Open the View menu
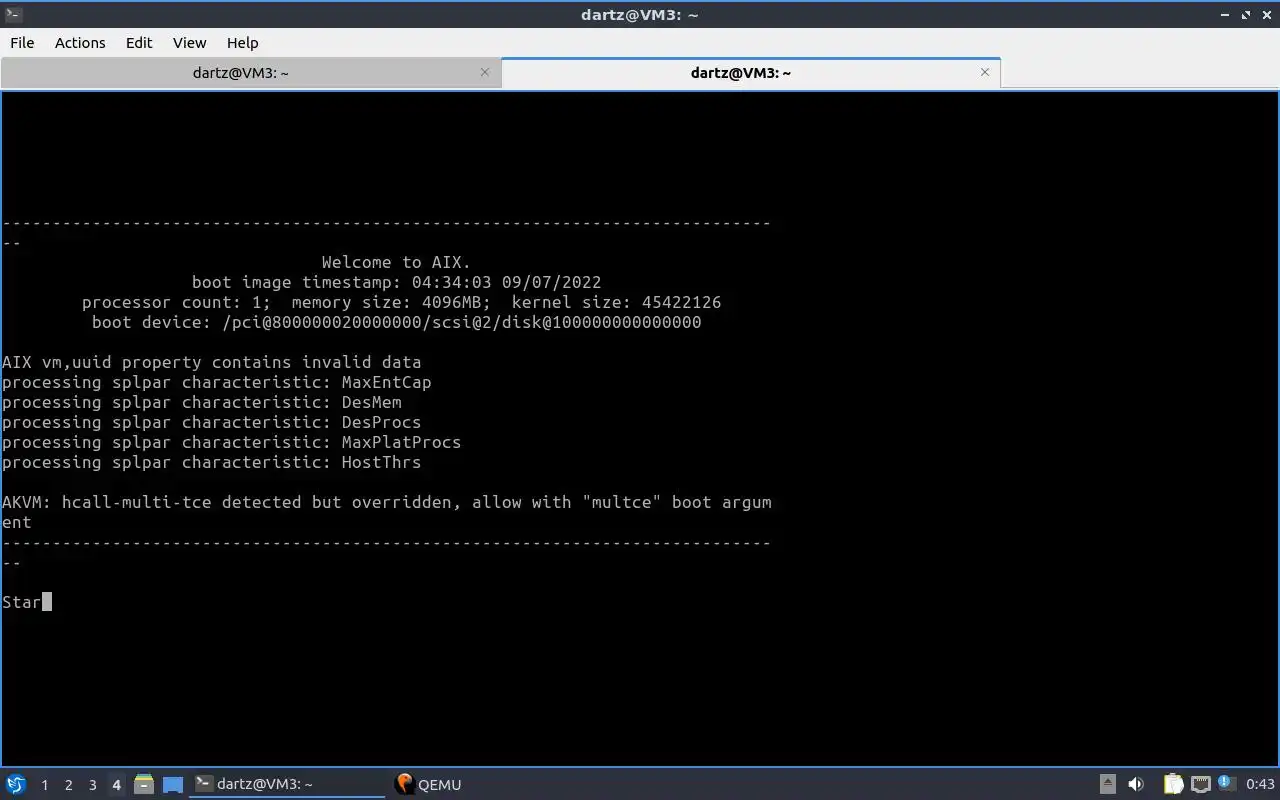 (x=189, y=43)
